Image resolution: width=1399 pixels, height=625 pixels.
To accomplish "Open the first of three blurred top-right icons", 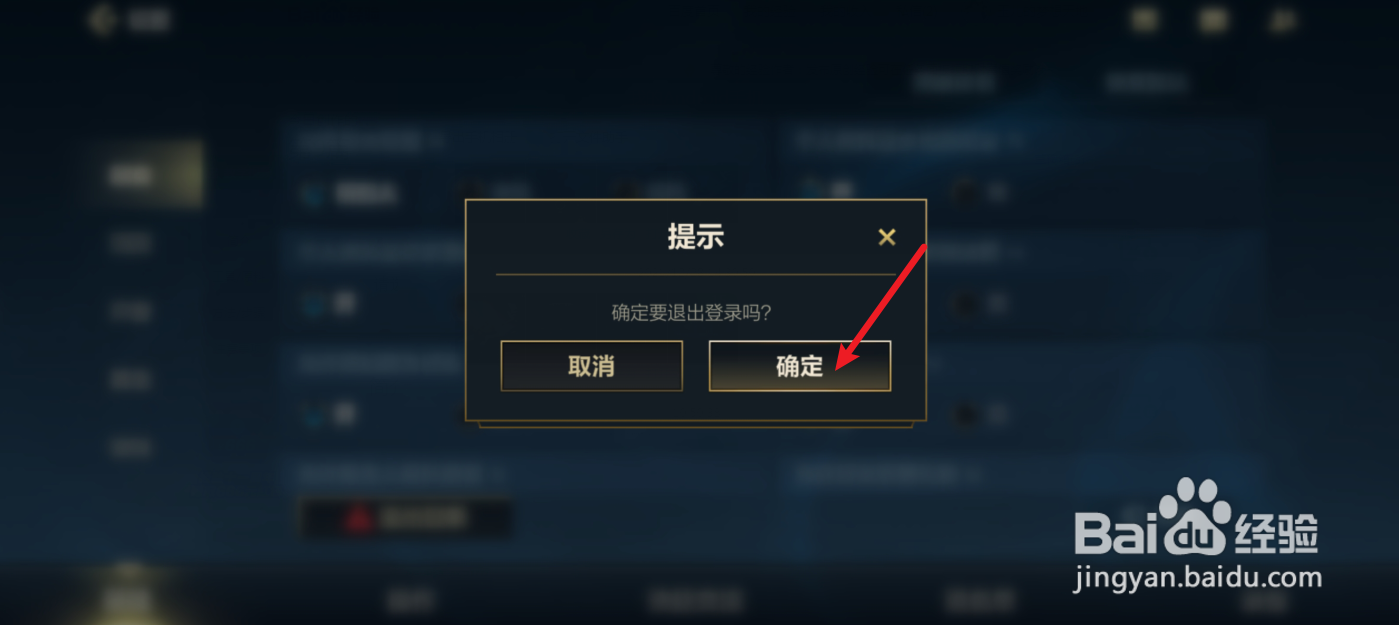I will (x=1145, y=19).
